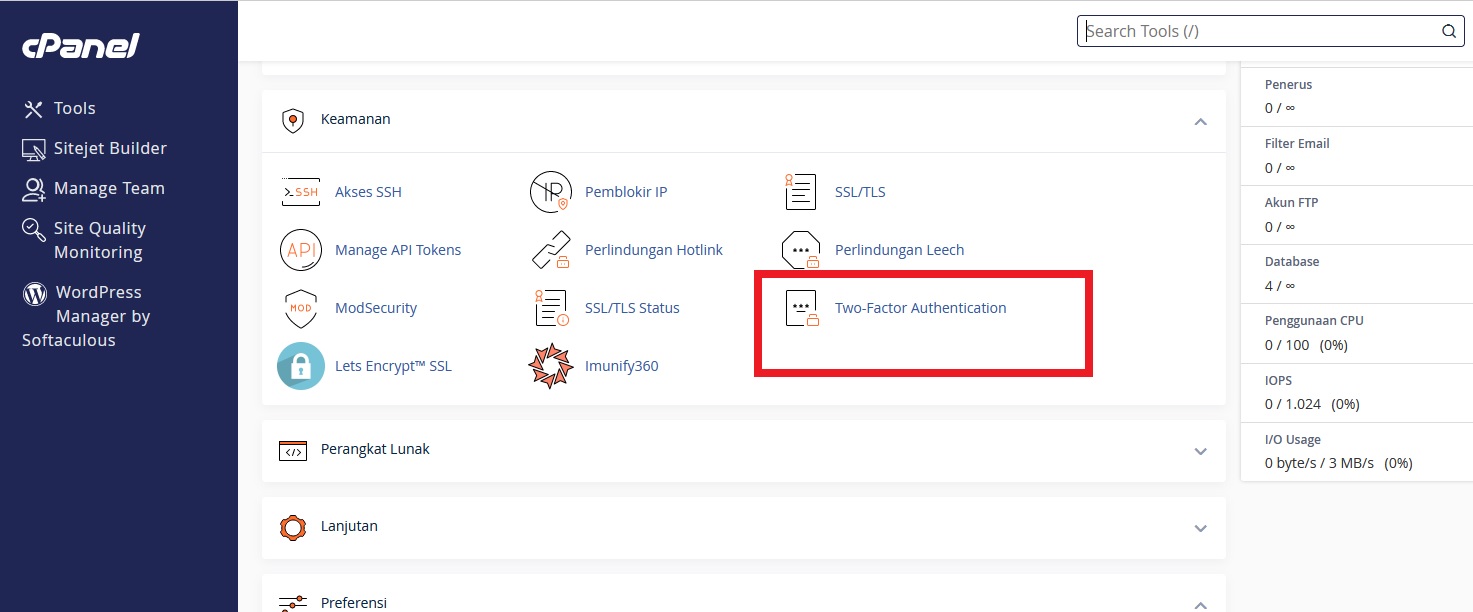Open Tools icon in sidebar
The width and height of the screenshot is (1473, 612).
(34, 109)
